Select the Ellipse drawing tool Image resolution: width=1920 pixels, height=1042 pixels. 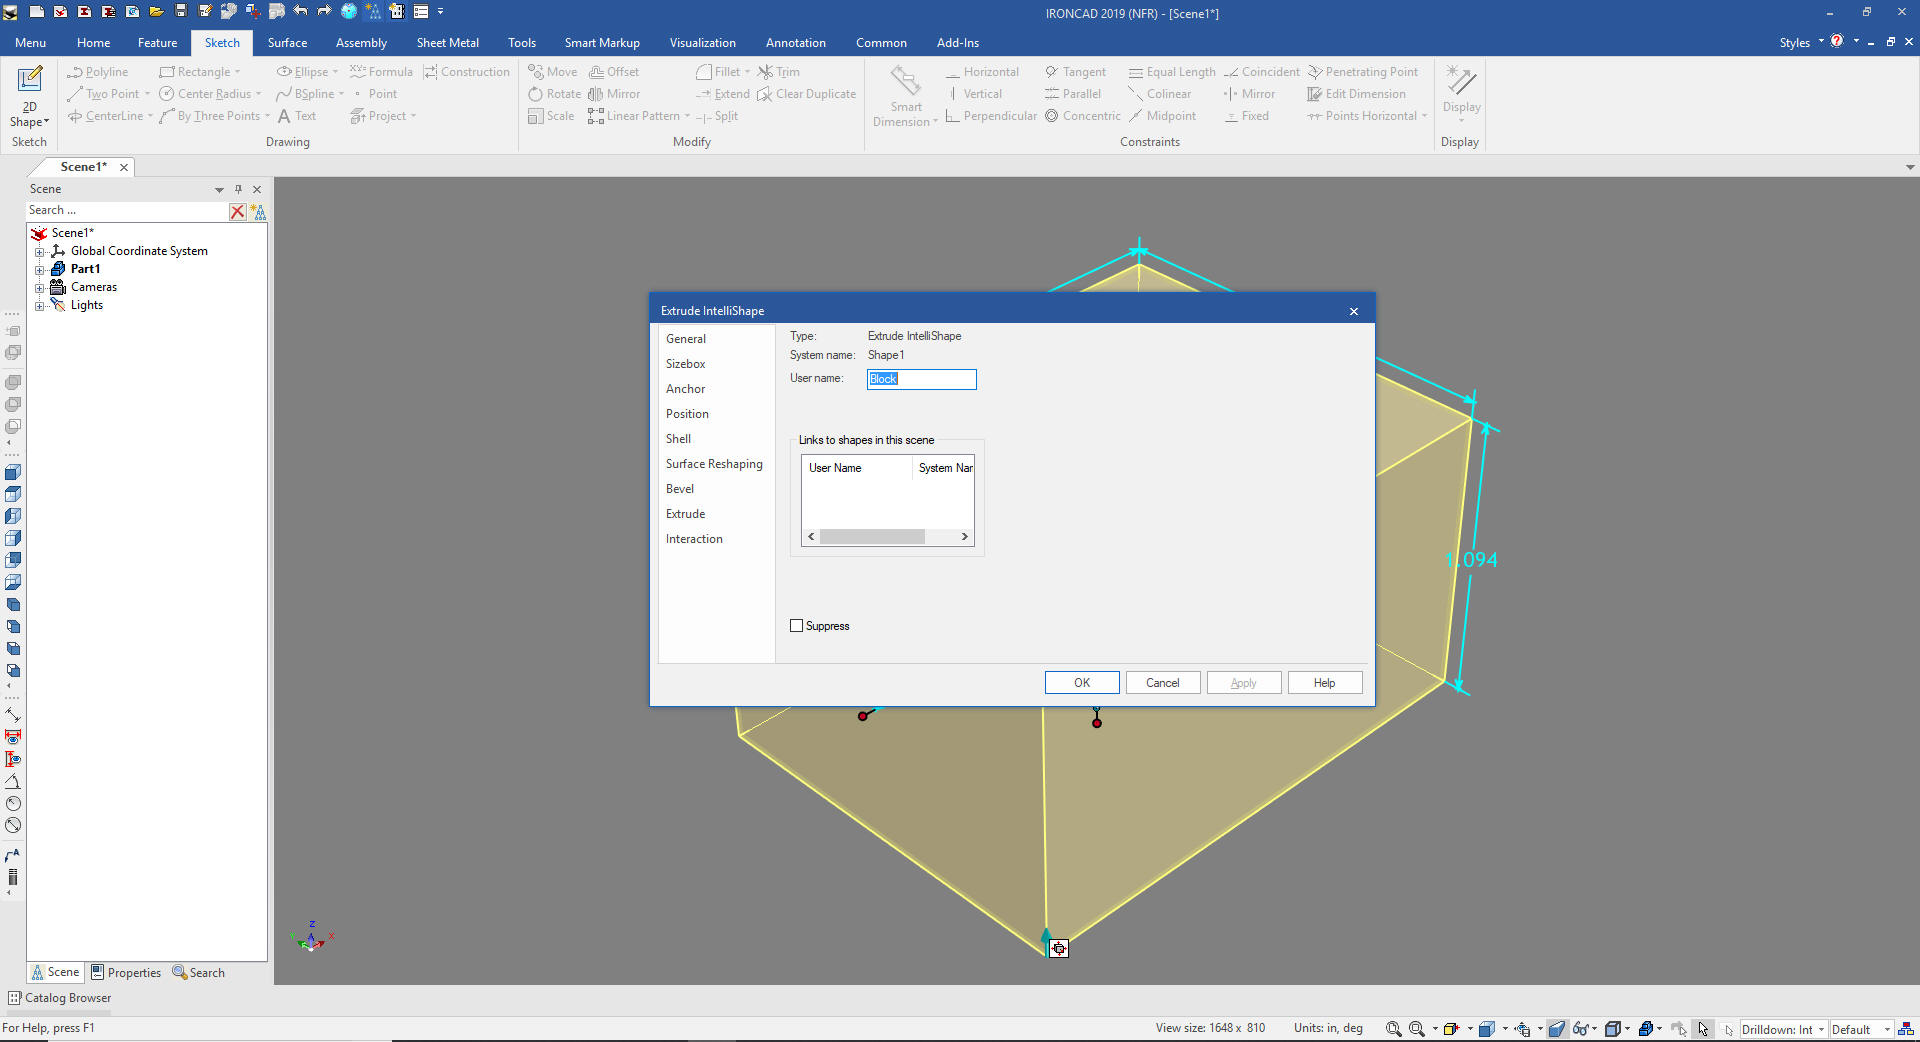306,72
